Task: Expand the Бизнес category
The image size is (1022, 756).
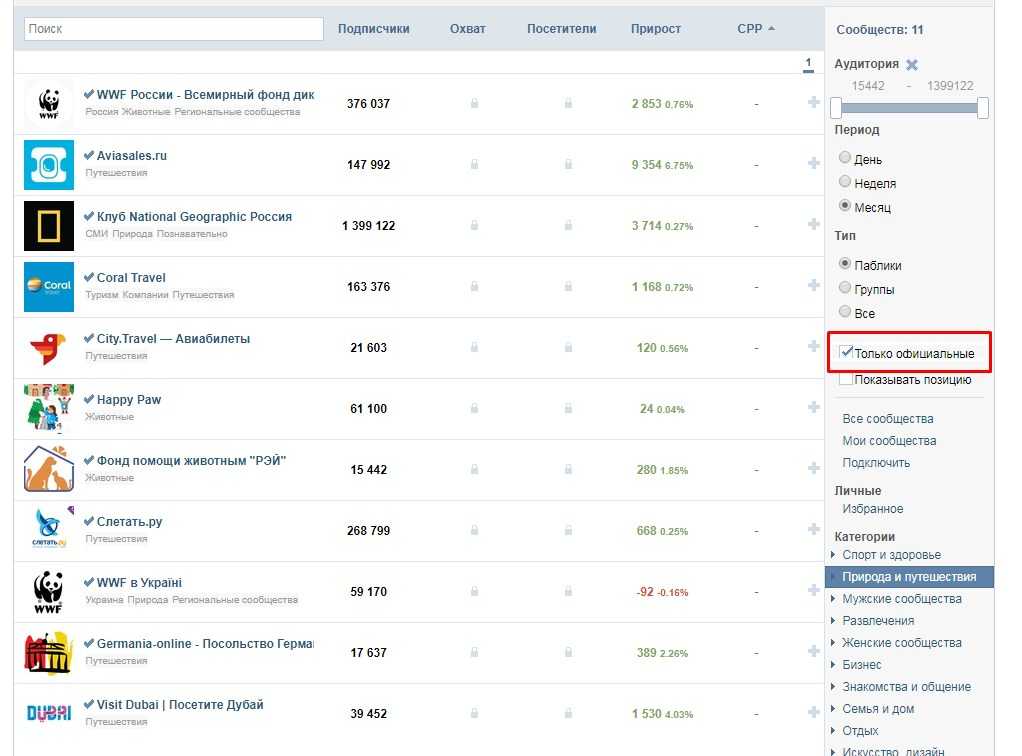Action: (x=861, y=665)
